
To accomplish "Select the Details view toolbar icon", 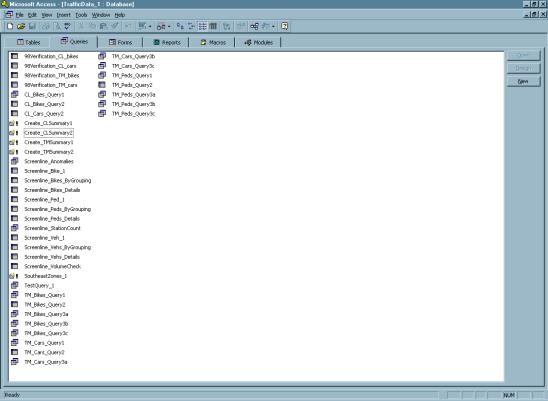I will [x=213, y=26].
